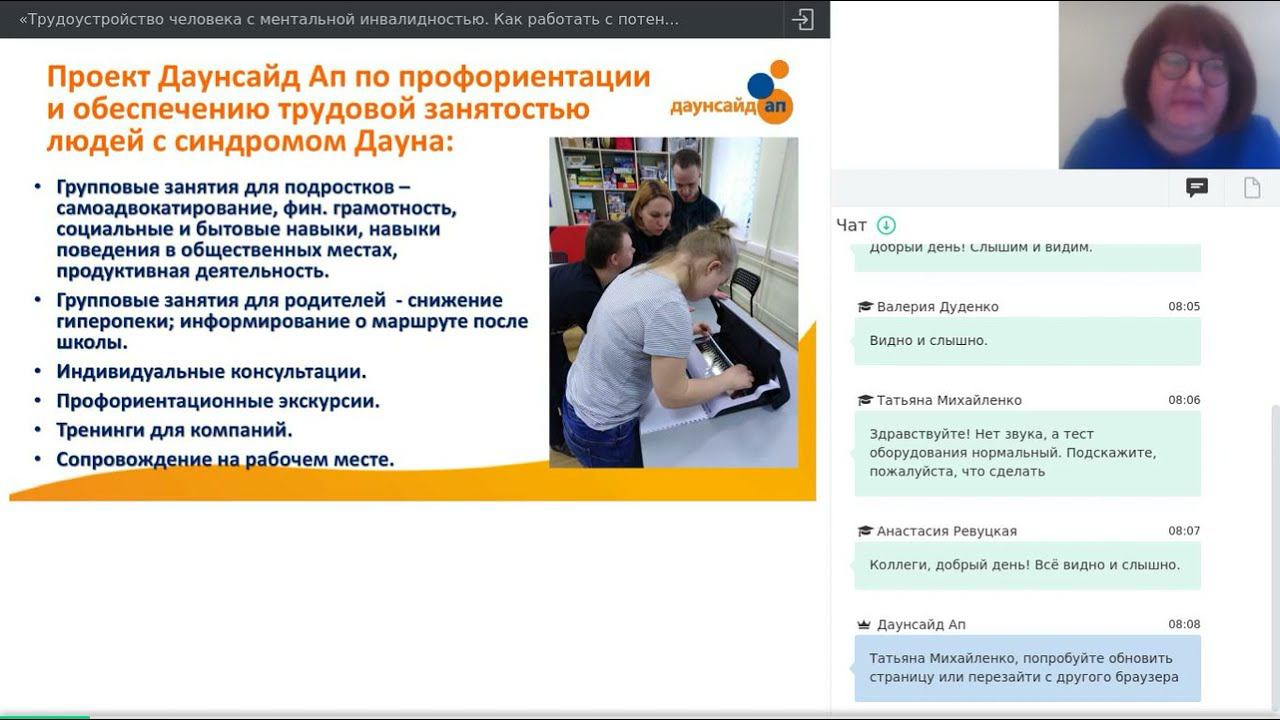Click the 08:05 timestamp in chat
This screenshot has height=720, width=1280.
pyautogui.click(x=1184, y=307)
